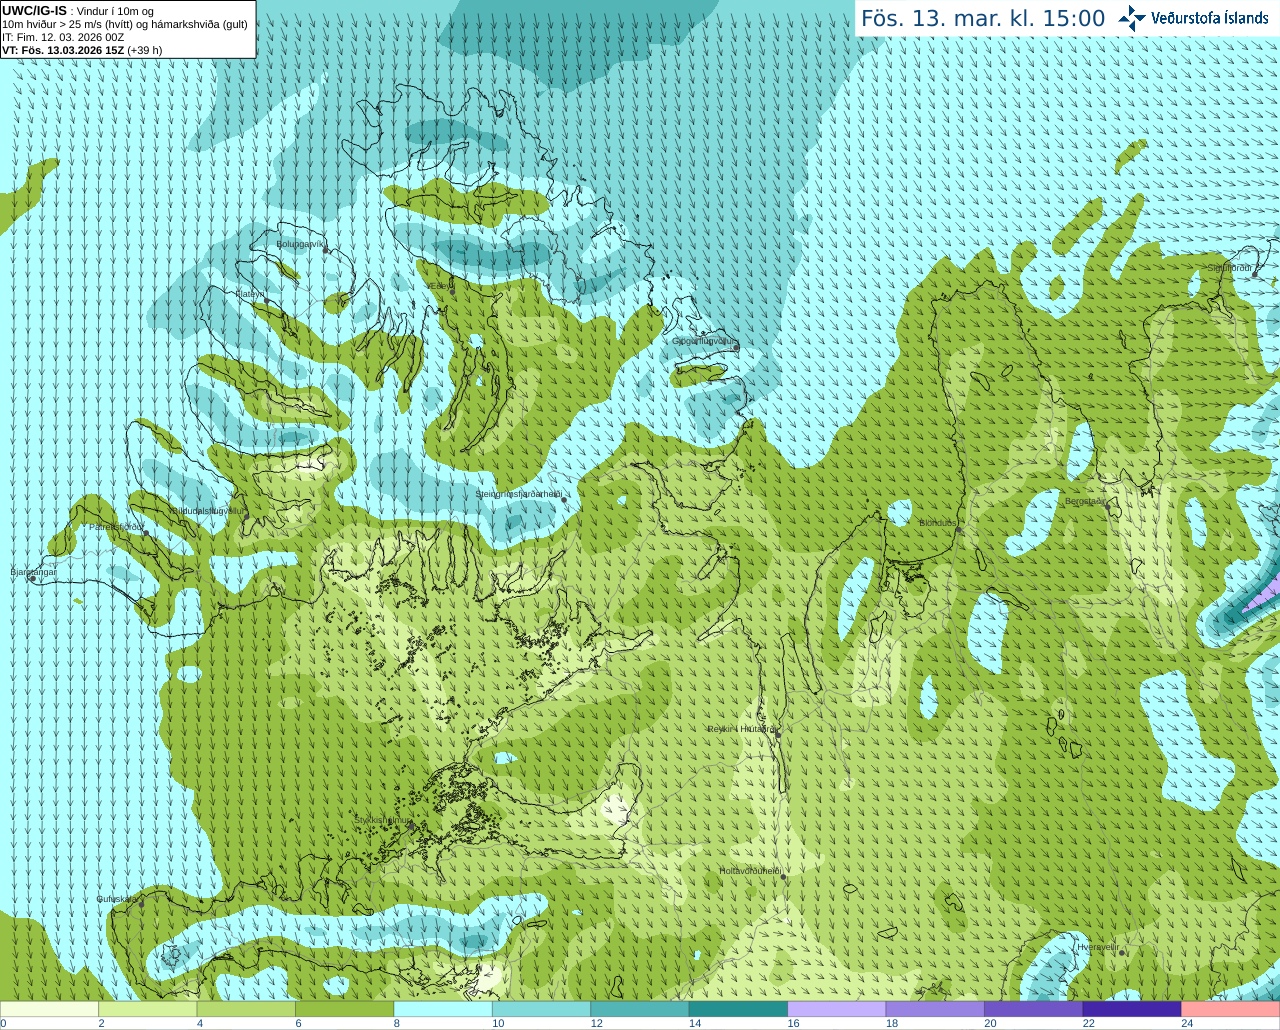Select the 20–22 m/s violet legend swatch

[x=1034, y=1009]
